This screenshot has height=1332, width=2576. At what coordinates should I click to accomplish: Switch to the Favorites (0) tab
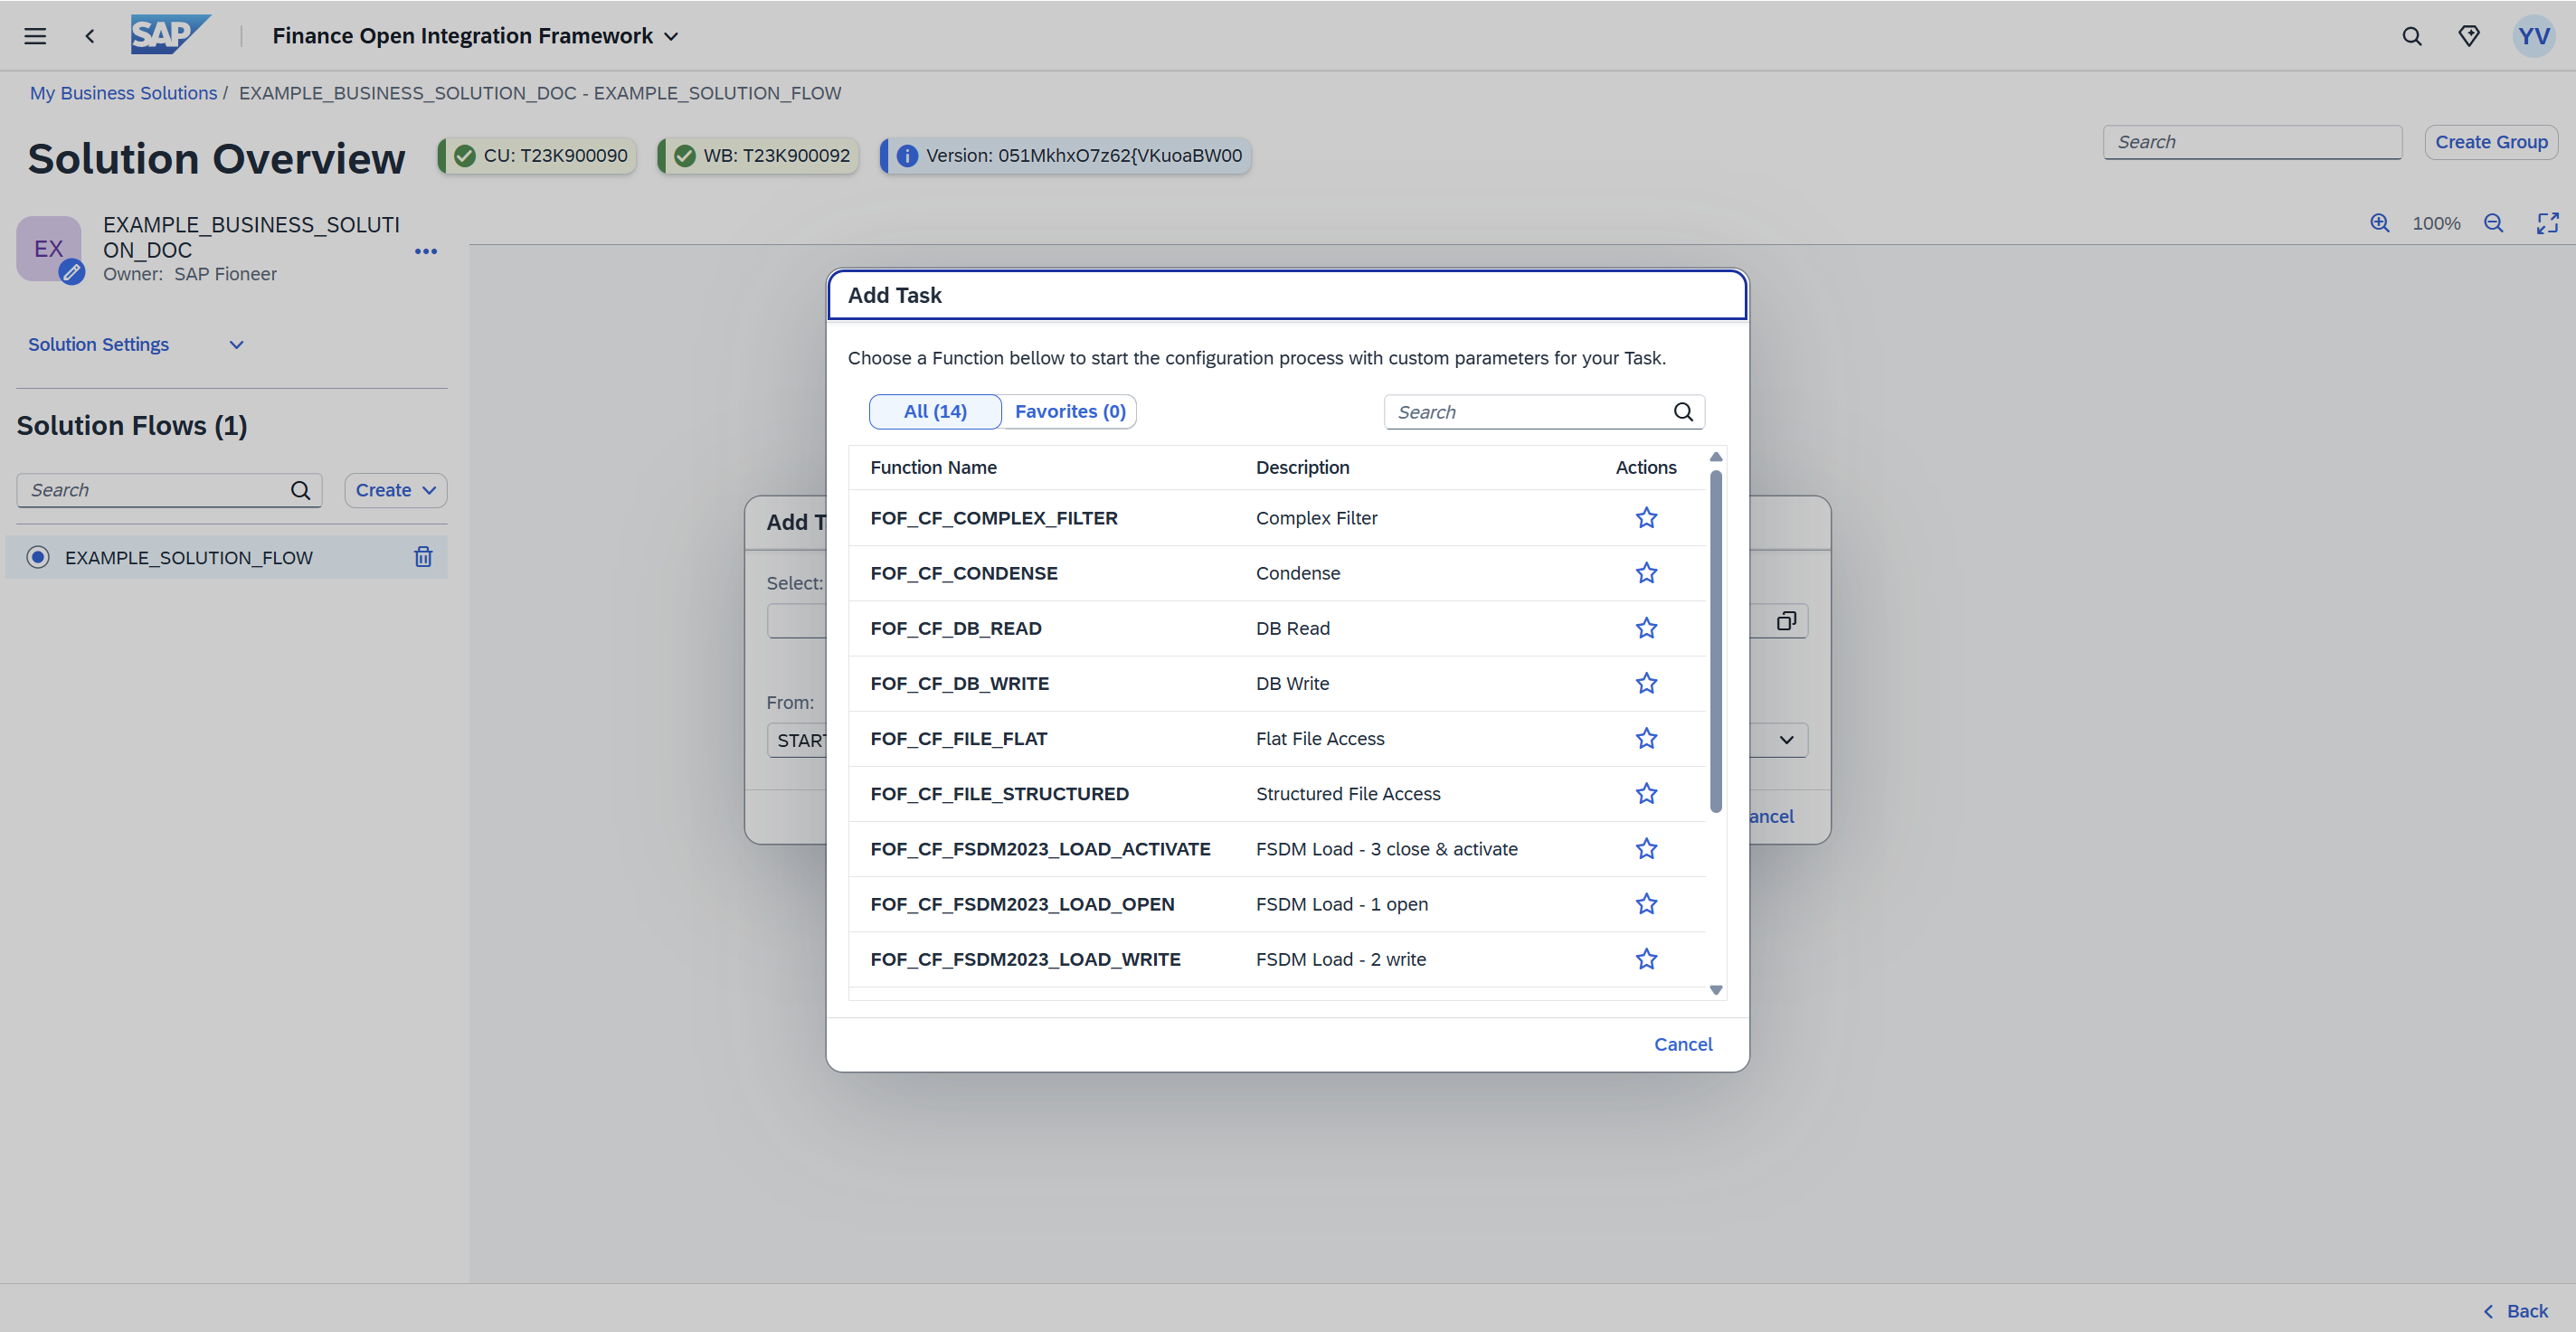tap(1070, 411)
